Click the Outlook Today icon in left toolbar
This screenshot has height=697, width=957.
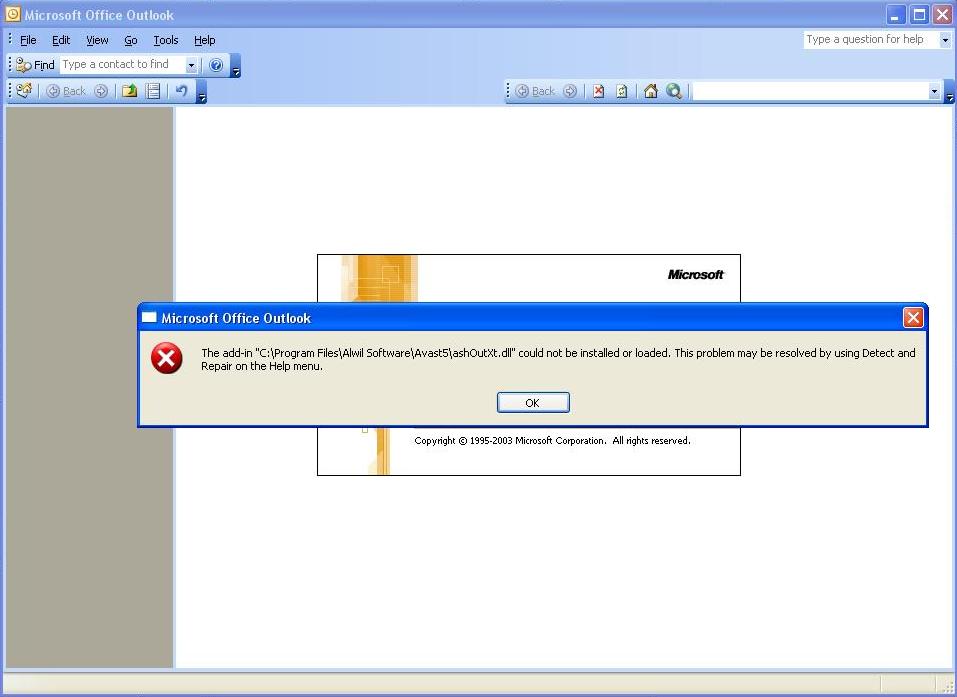tap(24, 91)
